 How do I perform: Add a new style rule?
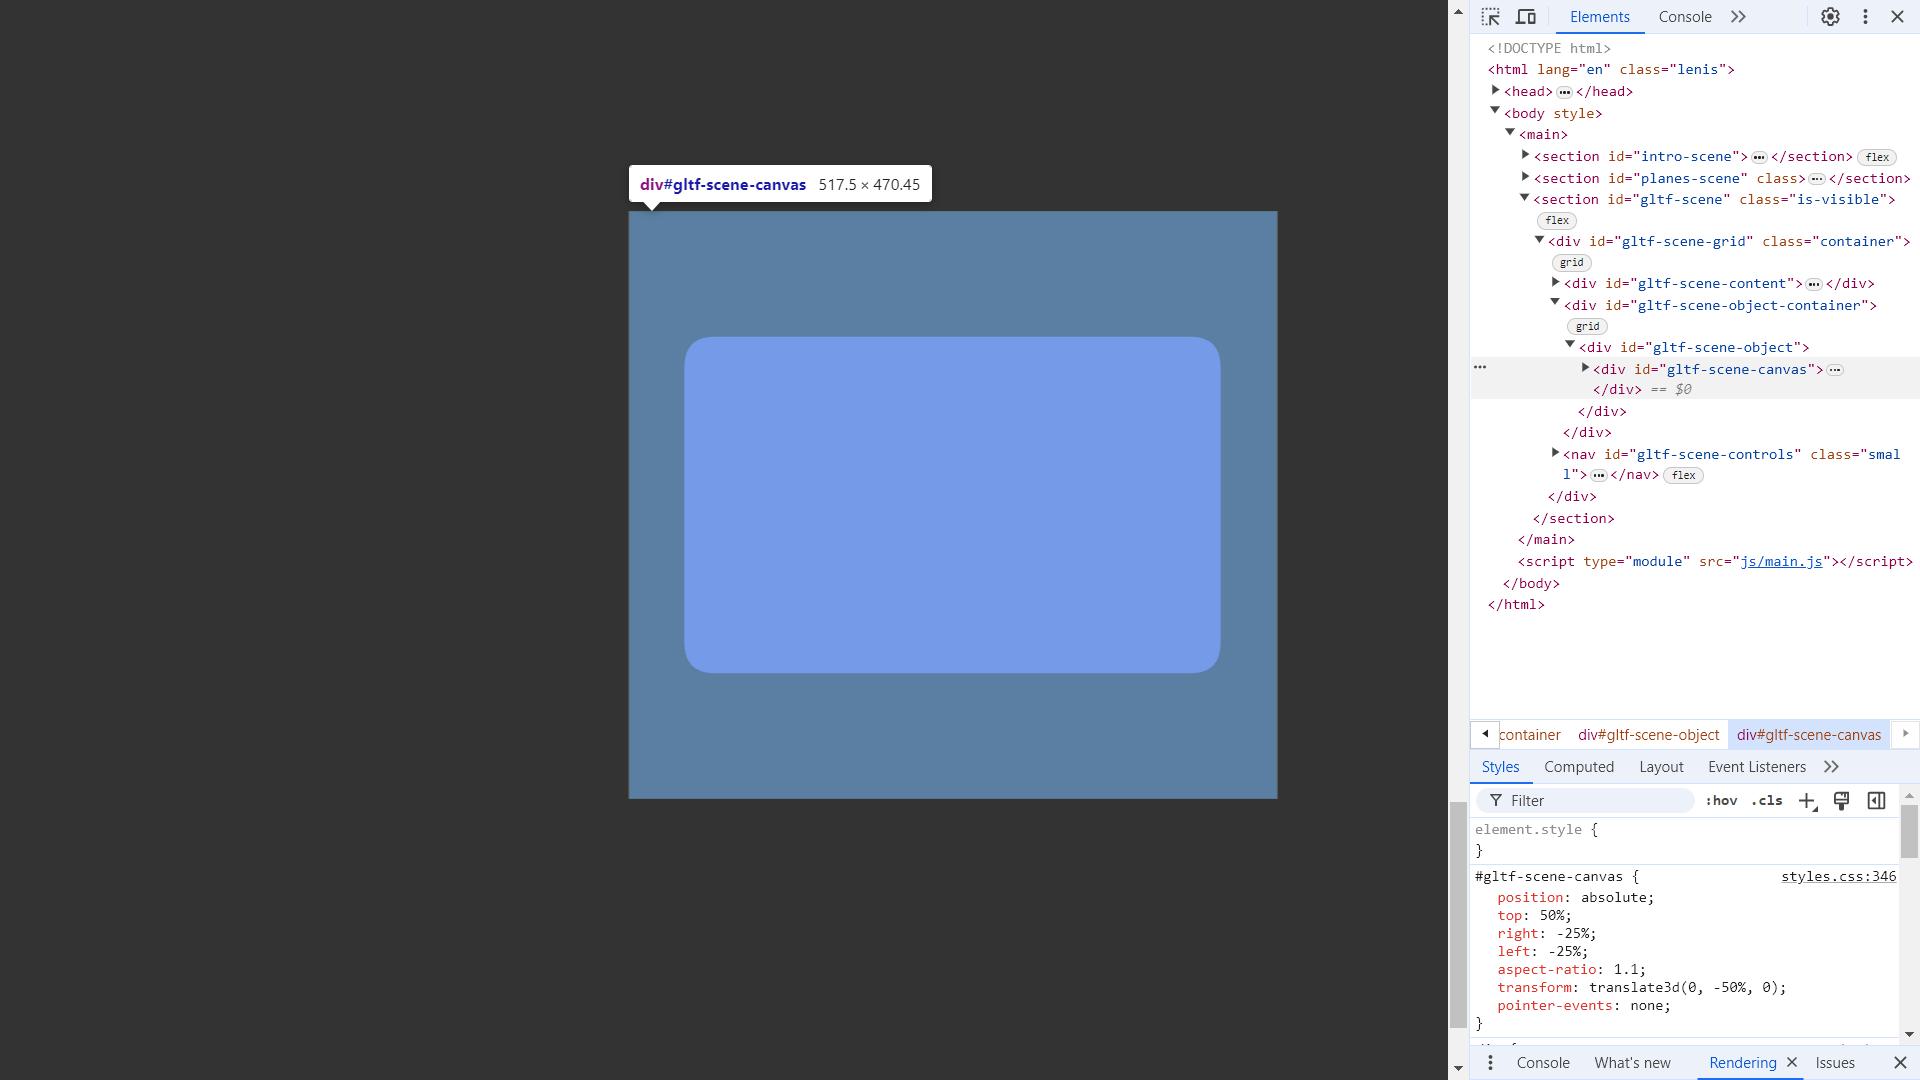pos(1807,801)
